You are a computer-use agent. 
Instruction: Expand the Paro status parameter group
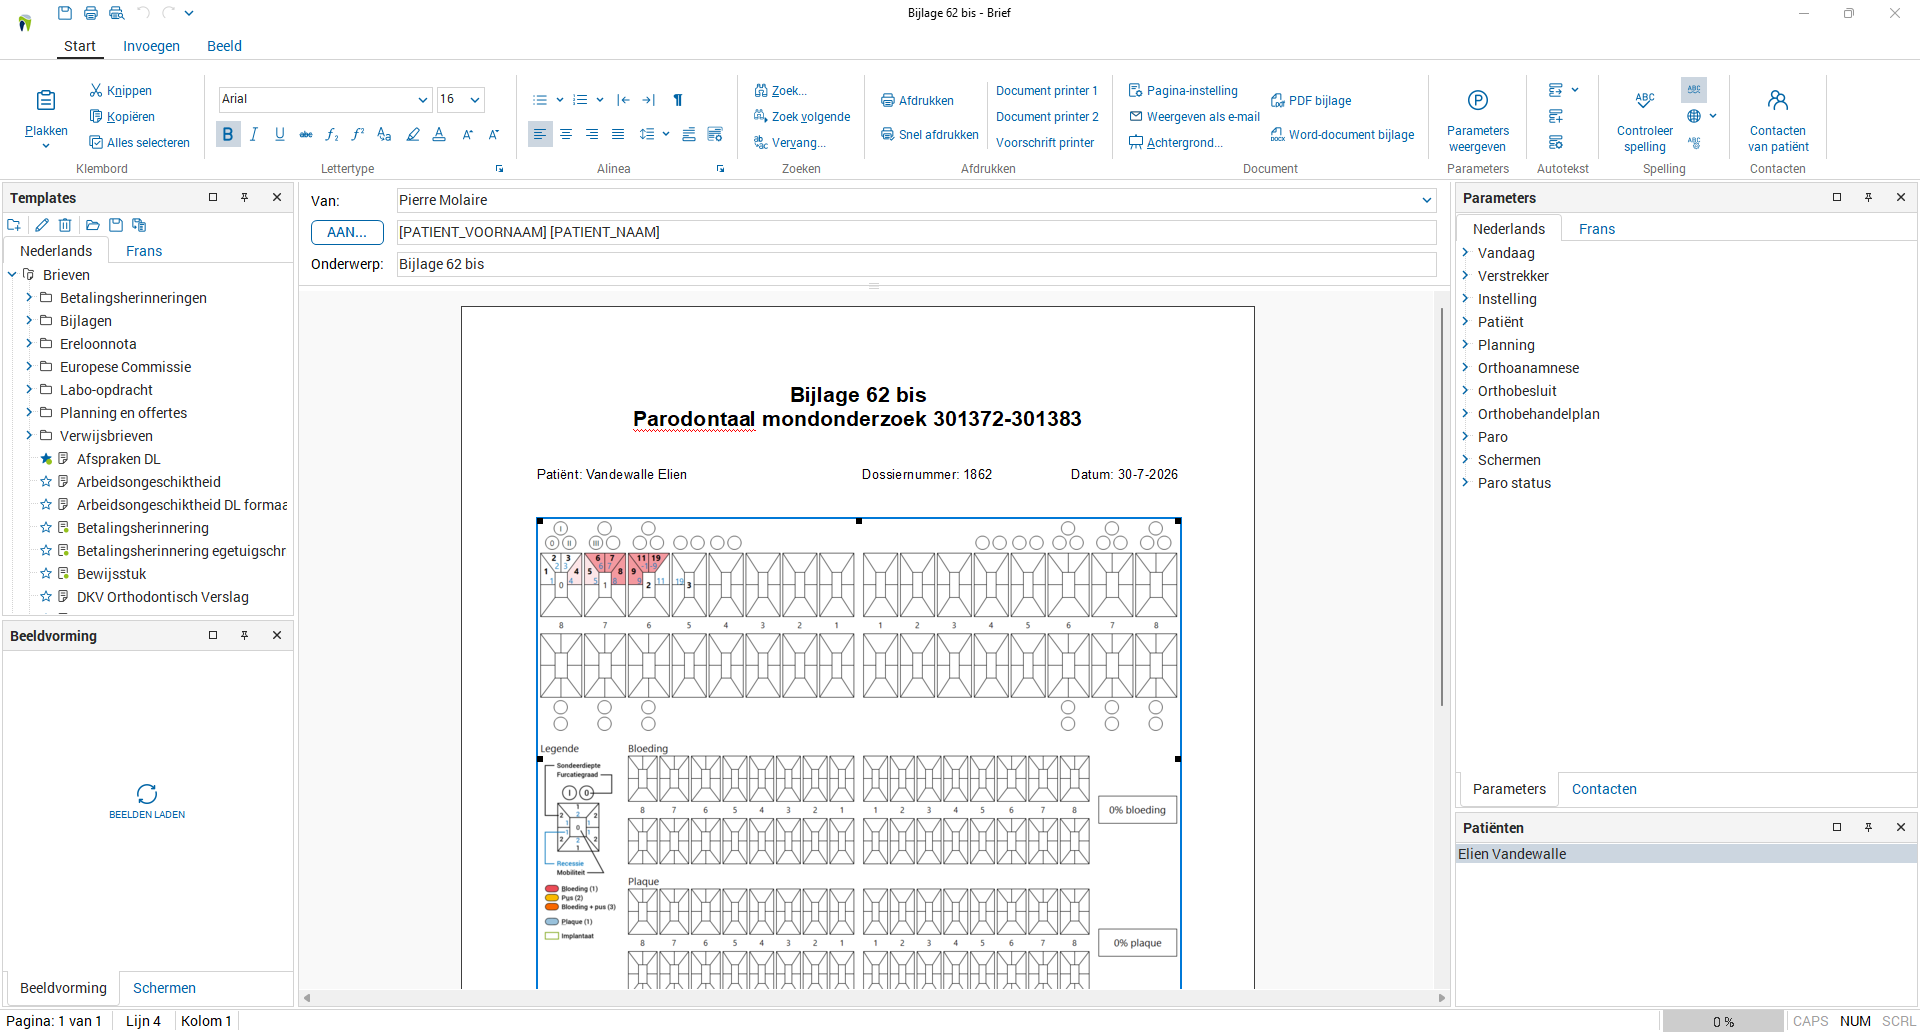click(1465, 483)
